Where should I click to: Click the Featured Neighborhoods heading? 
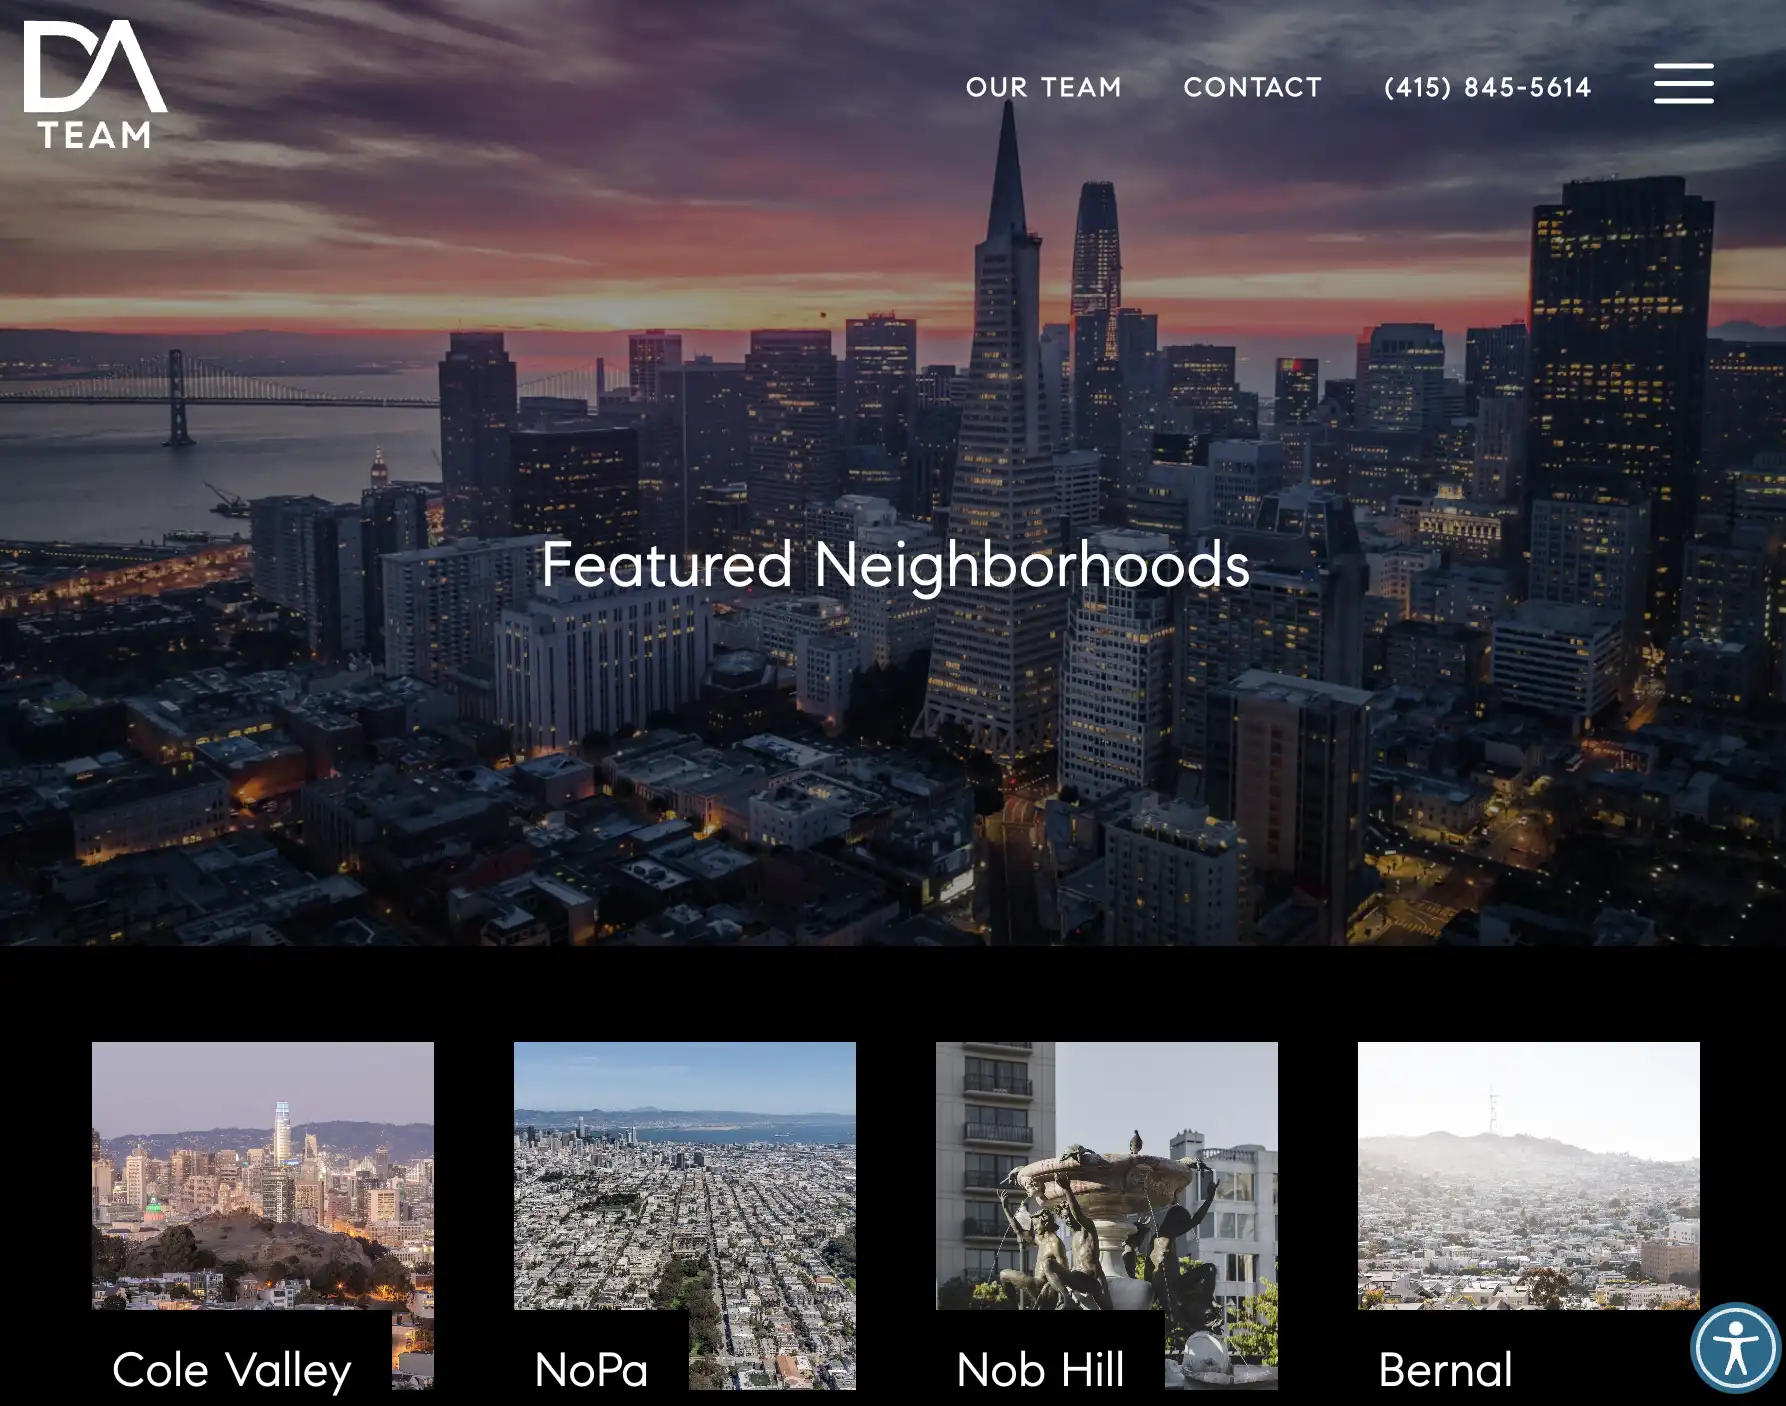click(x=895, y=564)
